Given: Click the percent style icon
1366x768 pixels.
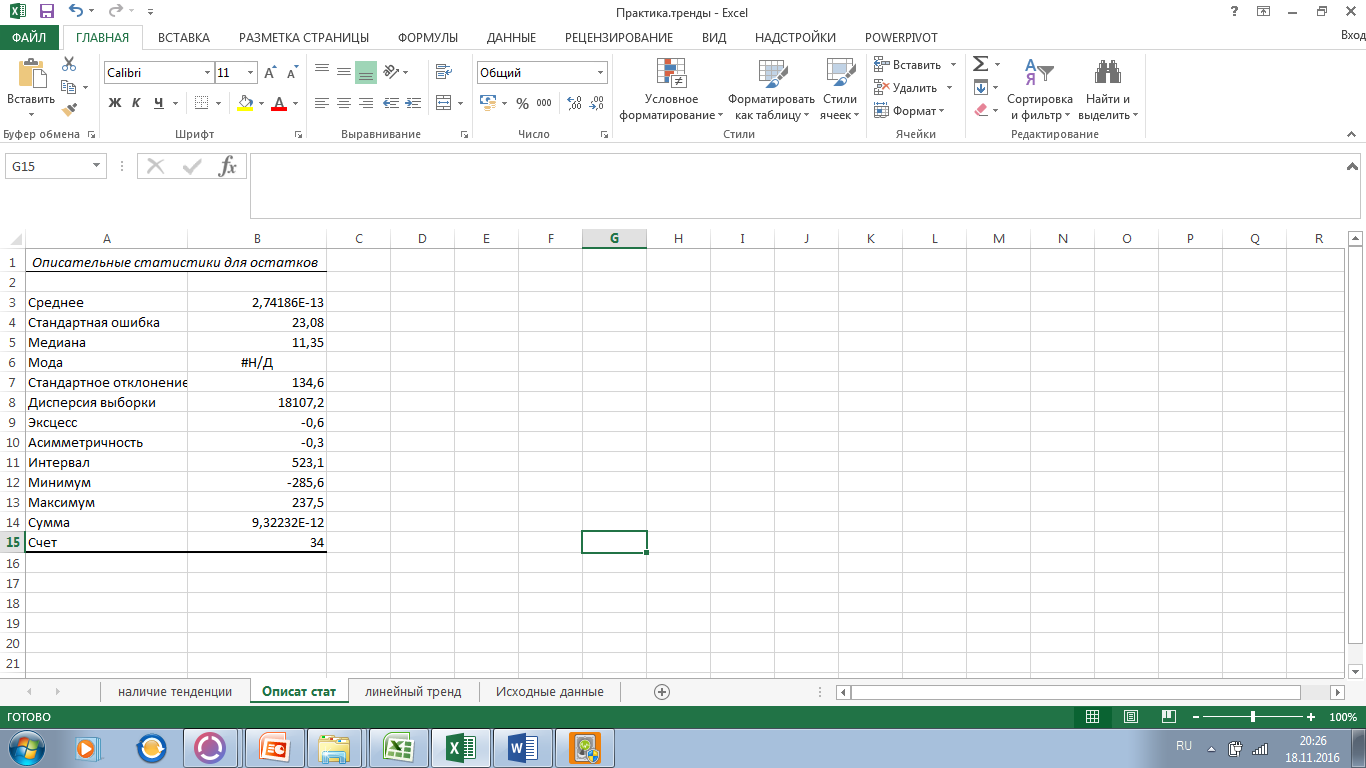Looking at the screenshot, I should [x=522, y=103].
